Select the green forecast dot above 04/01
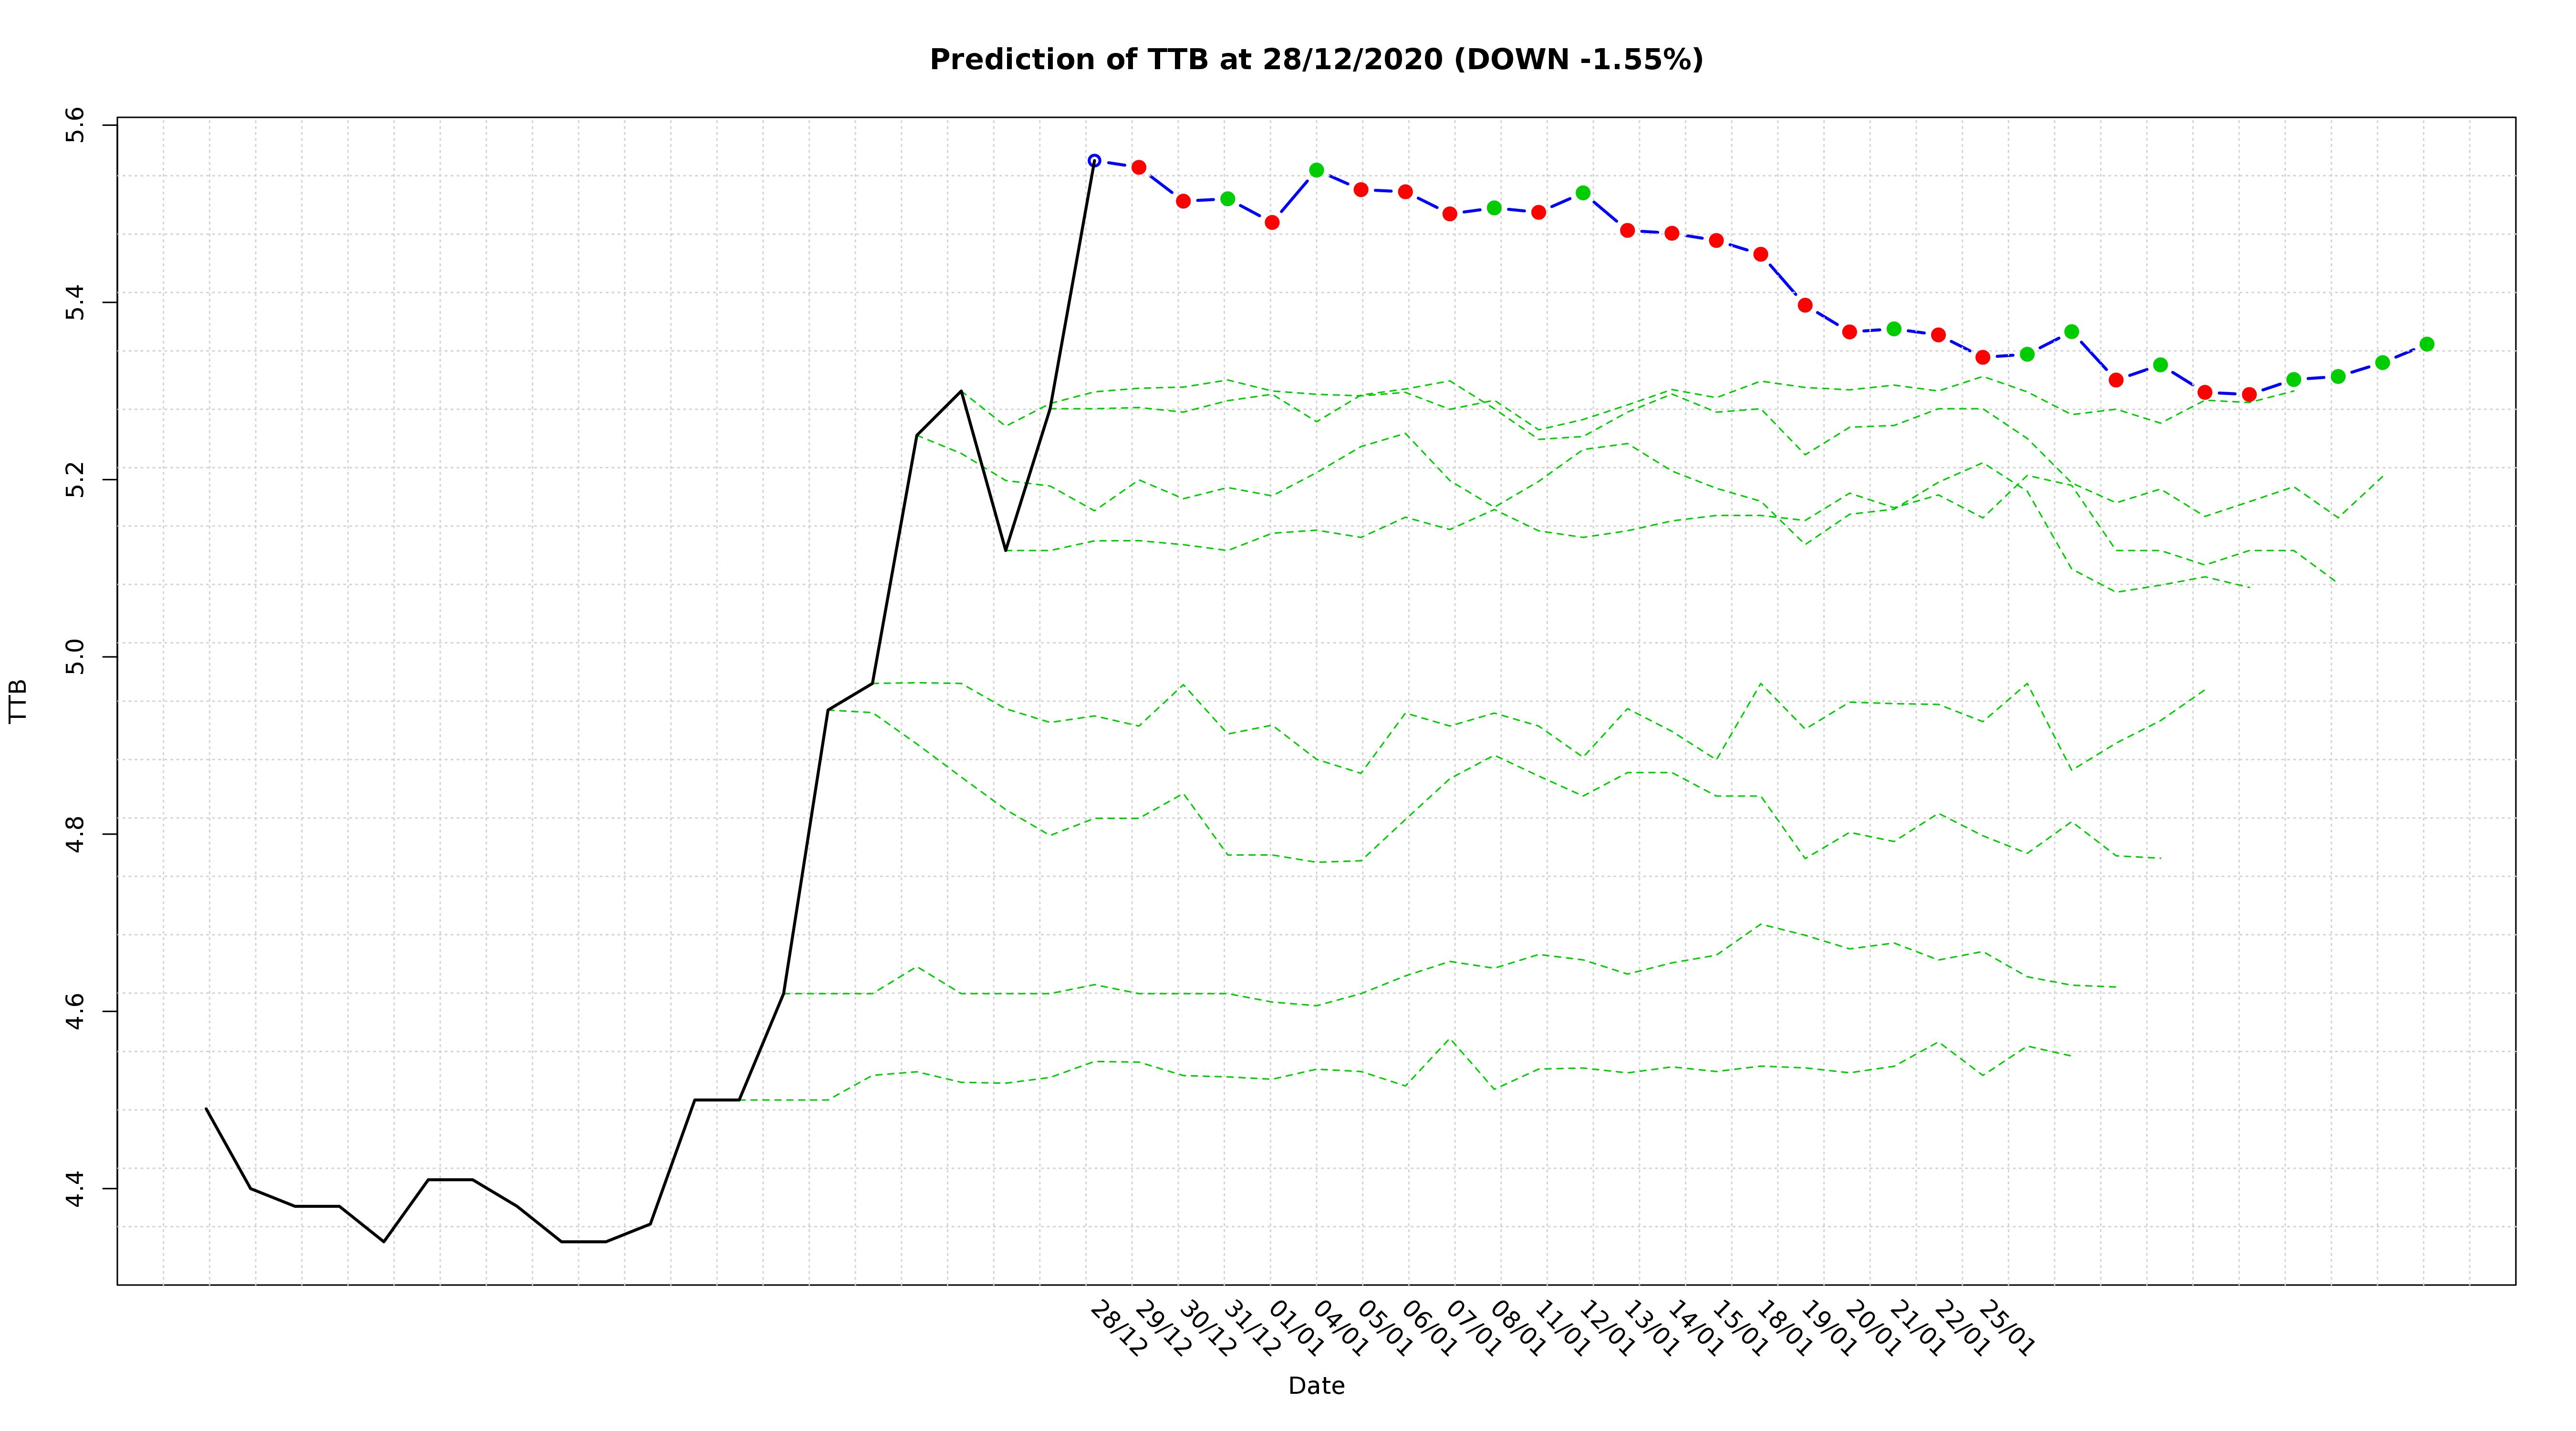This screenshot has width=2576, height=1431. 1316,170
